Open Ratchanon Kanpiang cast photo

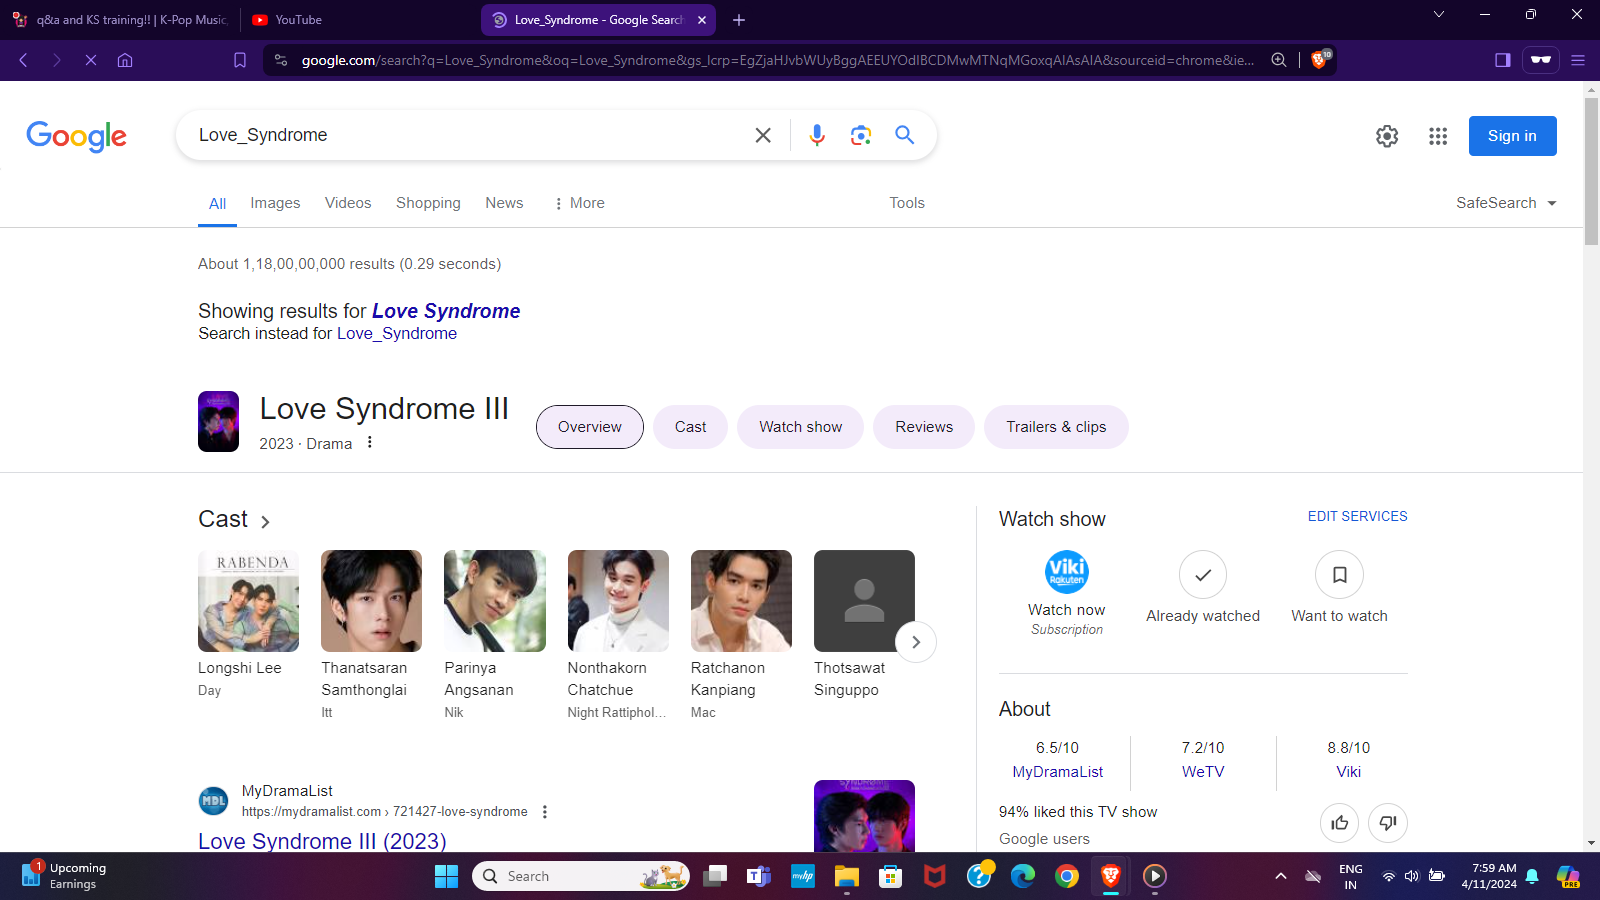point(741,601)
